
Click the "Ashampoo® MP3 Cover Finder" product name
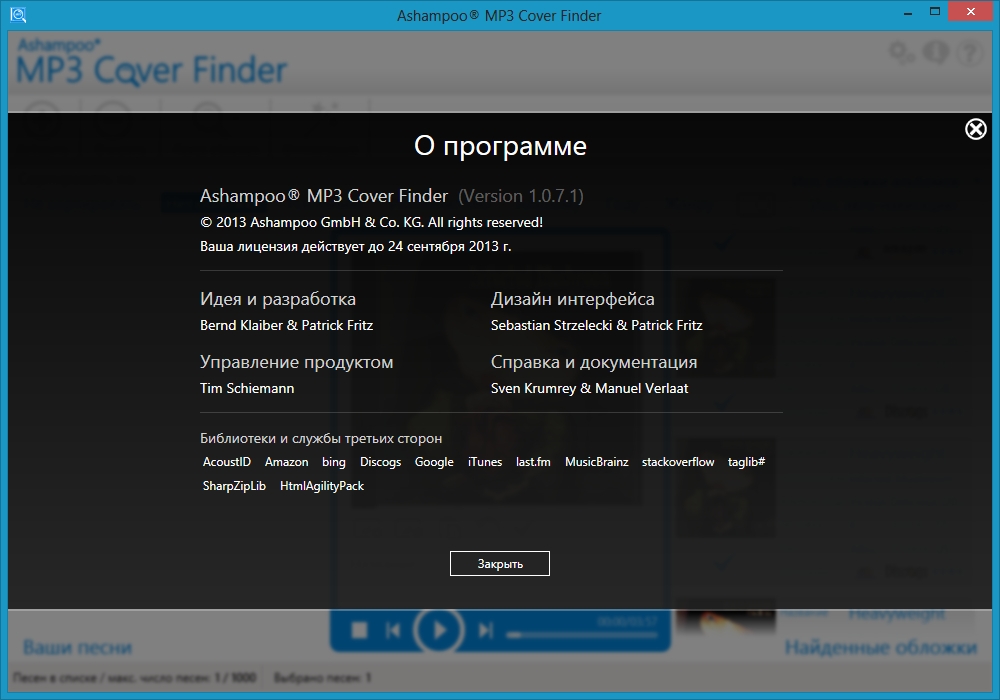tap(324, 196)
